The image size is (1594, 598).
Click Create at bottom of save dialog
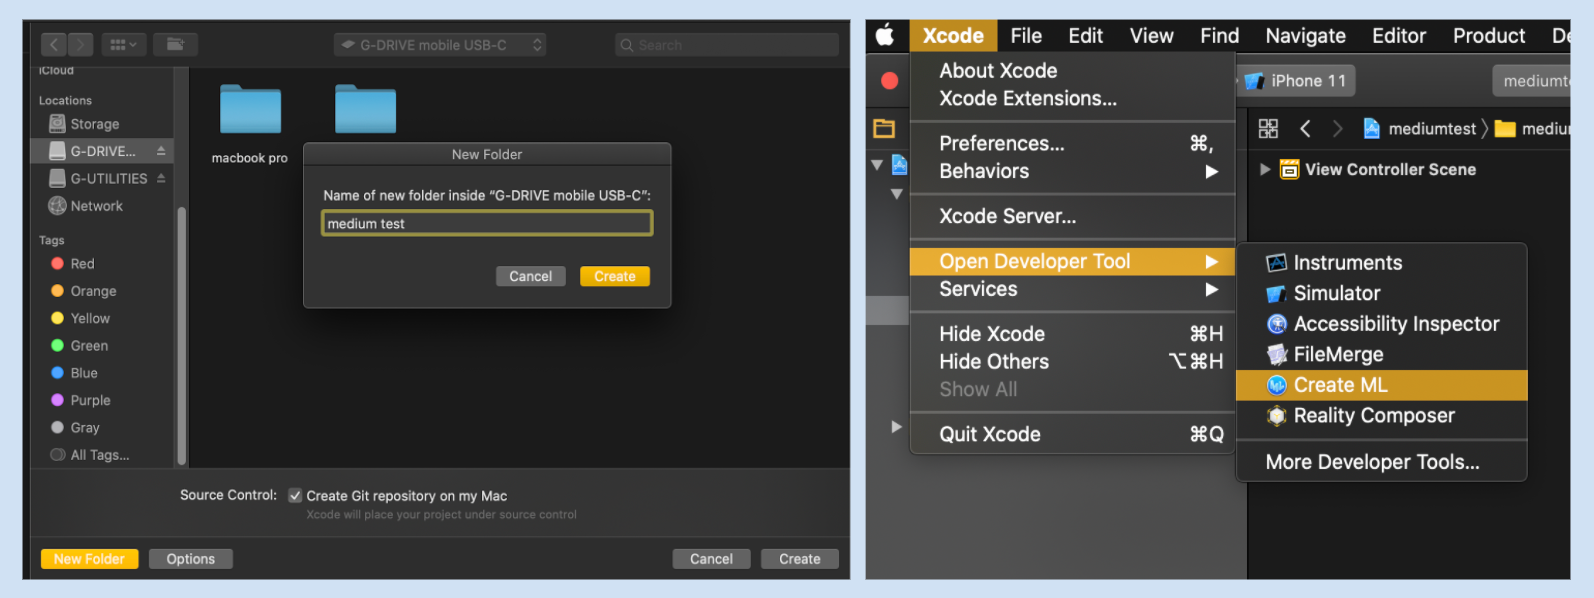point(800,559)
